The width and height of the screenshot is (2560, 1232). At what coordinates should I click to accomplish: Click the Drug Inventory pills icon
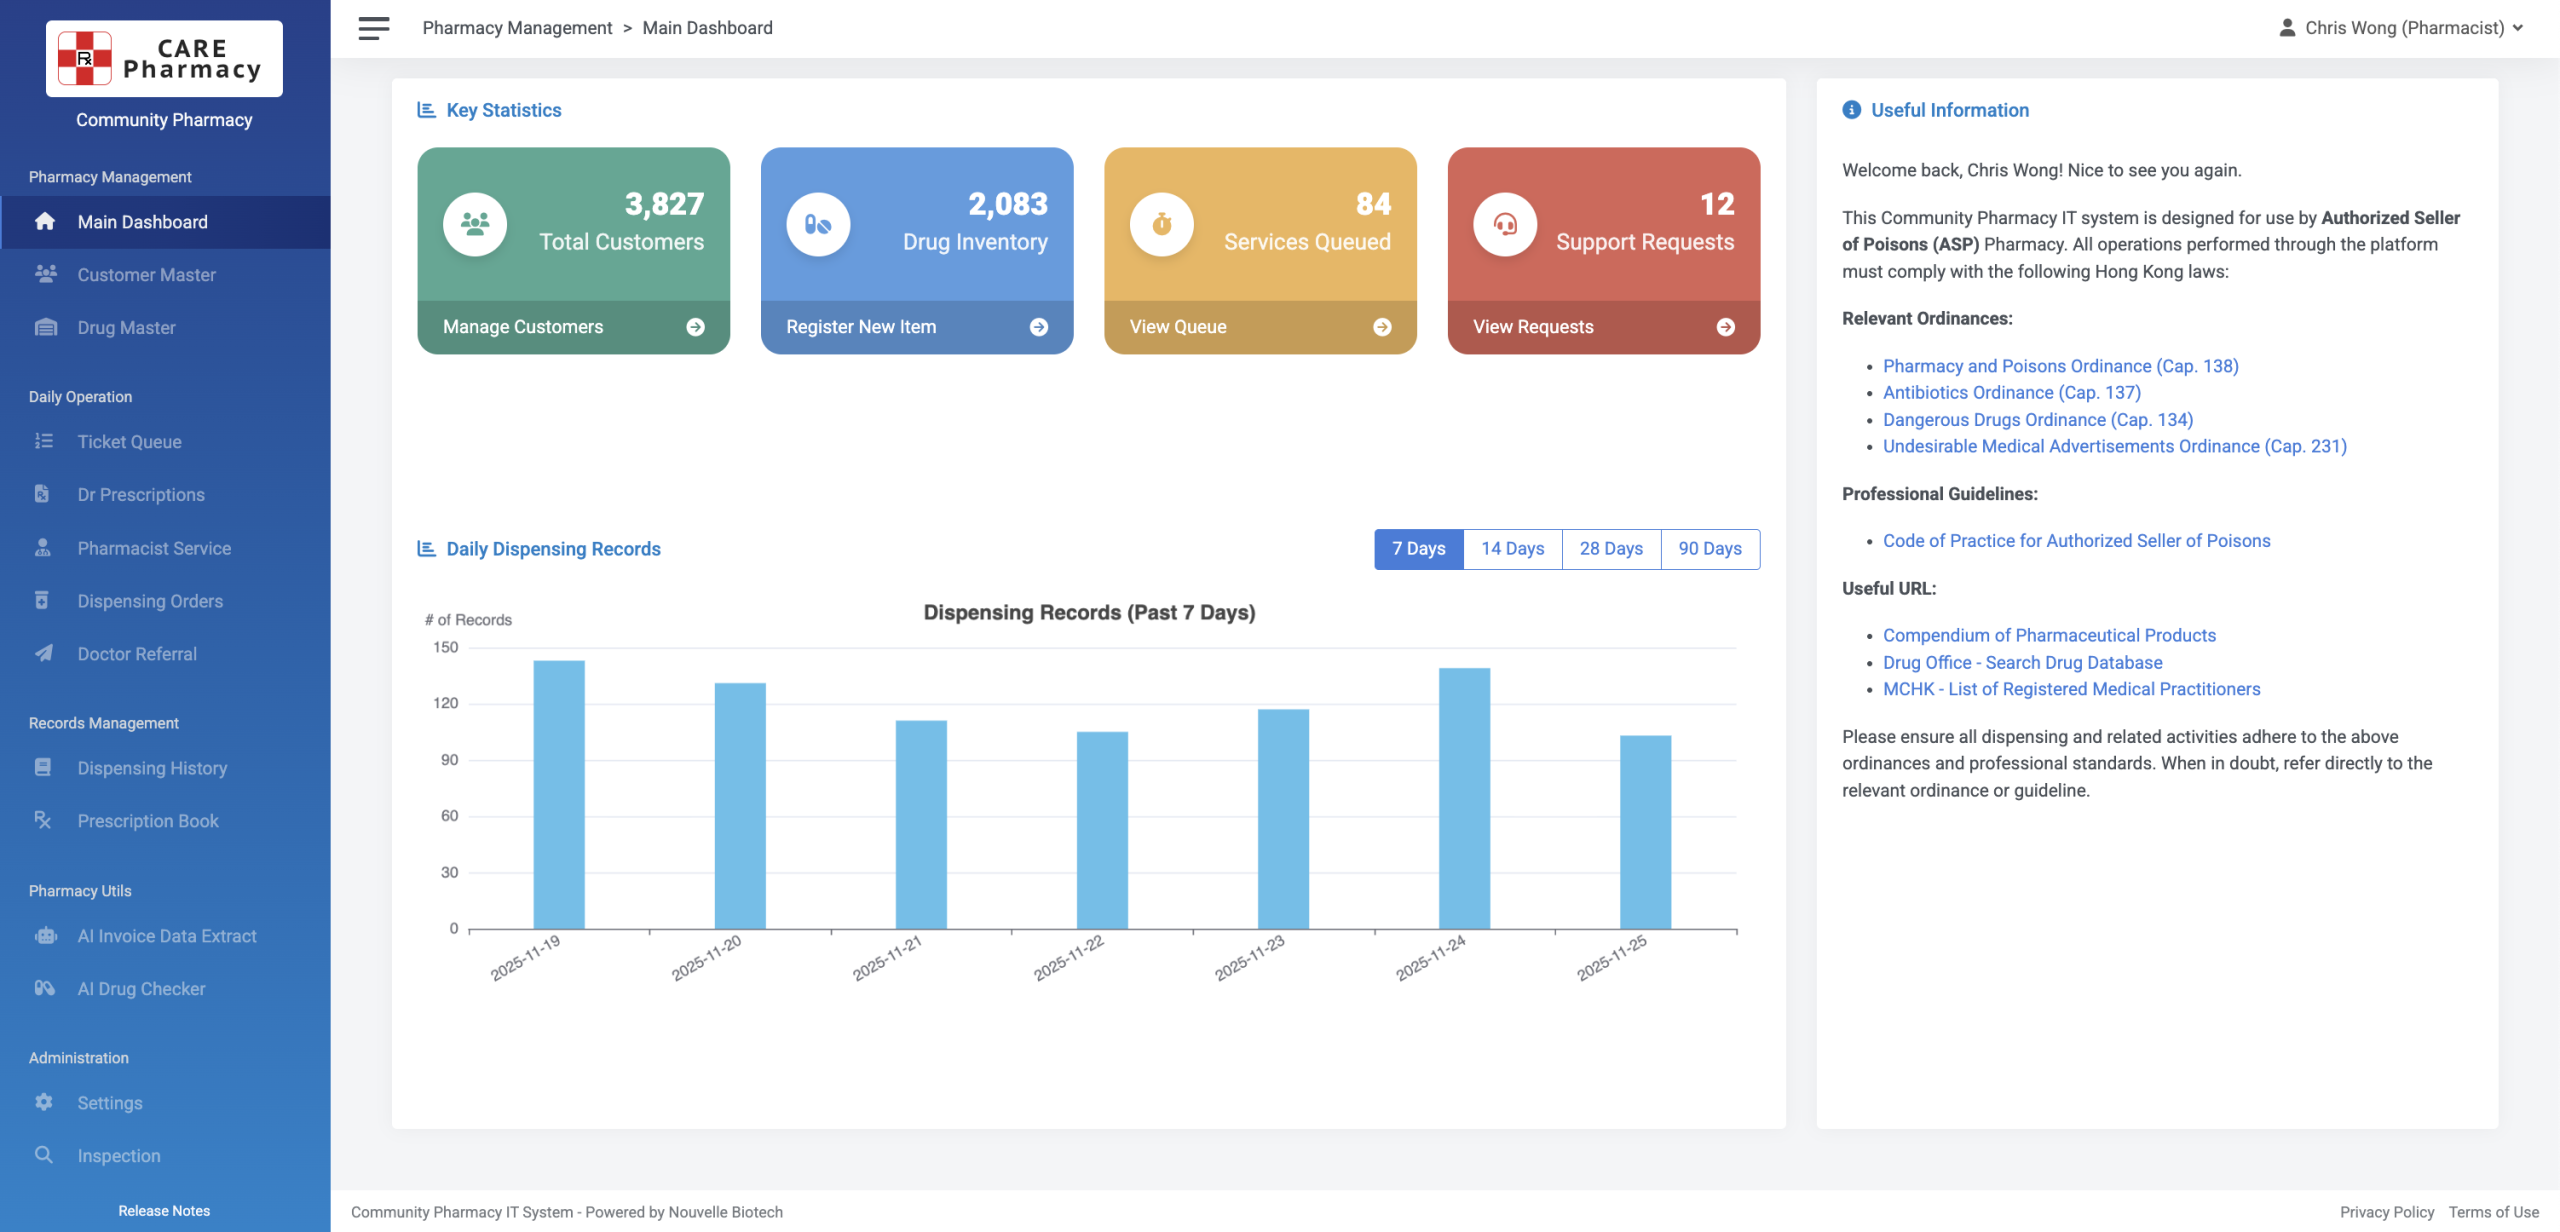click(x=818, y=224)
